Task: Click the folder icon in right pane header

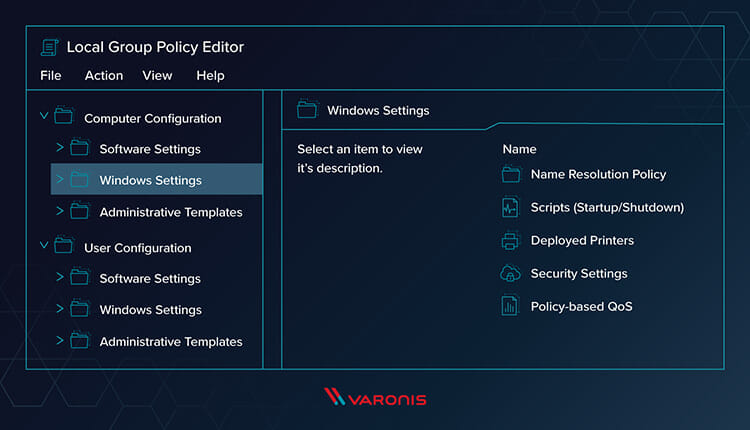Action: click(307, 109)
